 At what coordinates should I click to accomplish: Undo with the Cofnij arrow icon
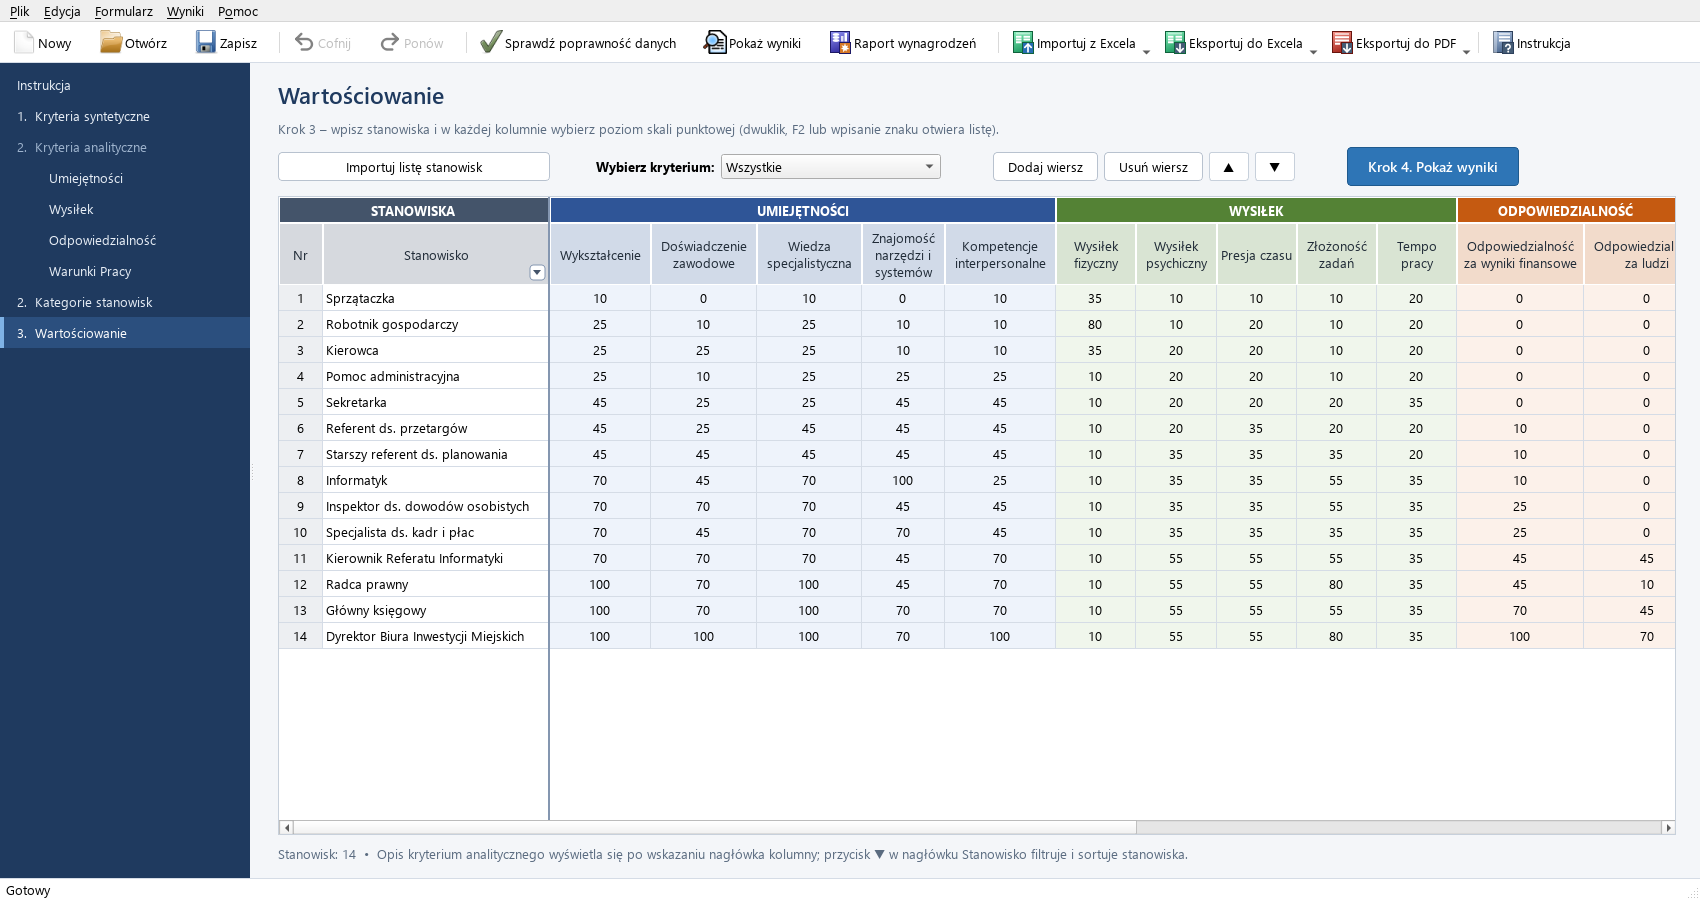(304, 43)
